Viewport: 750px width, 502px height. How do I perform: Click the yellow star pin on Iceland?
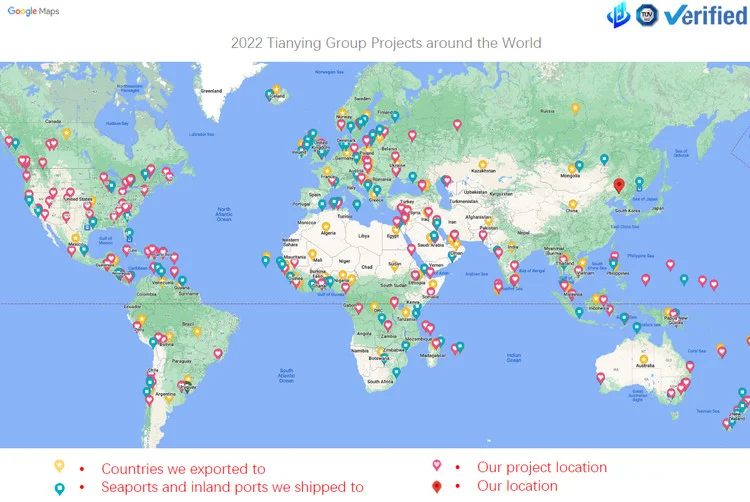click(x=276, y=89)
